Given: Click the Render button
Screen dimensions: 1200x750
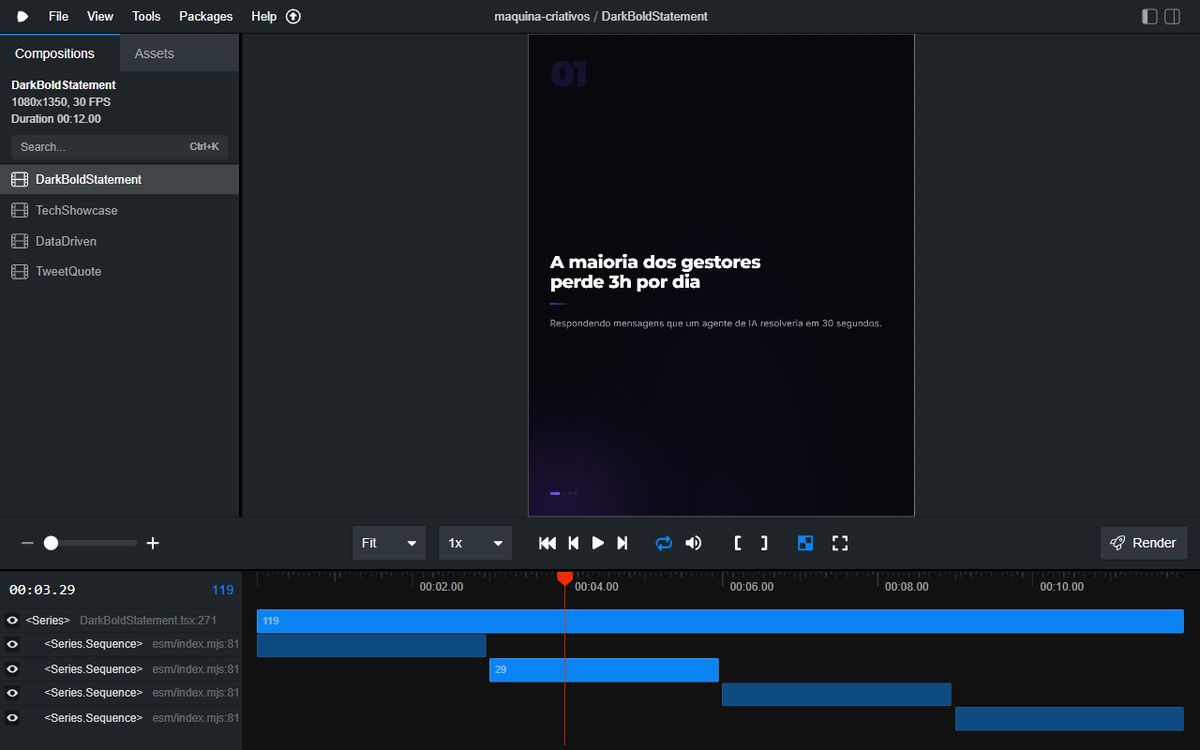Looking at the screenshot, I should pos(1144,543).
